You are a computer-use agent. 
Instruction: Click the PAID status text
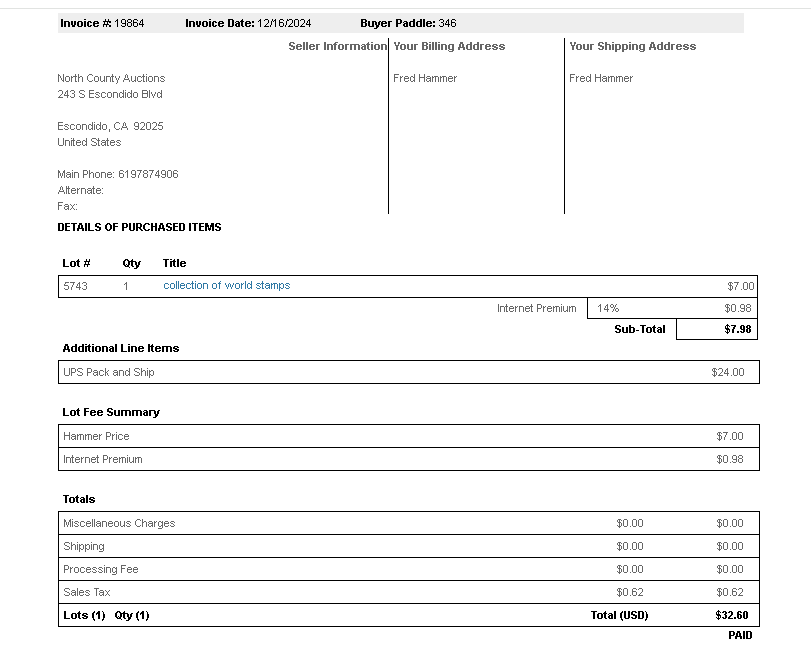(x=739, y=635)
